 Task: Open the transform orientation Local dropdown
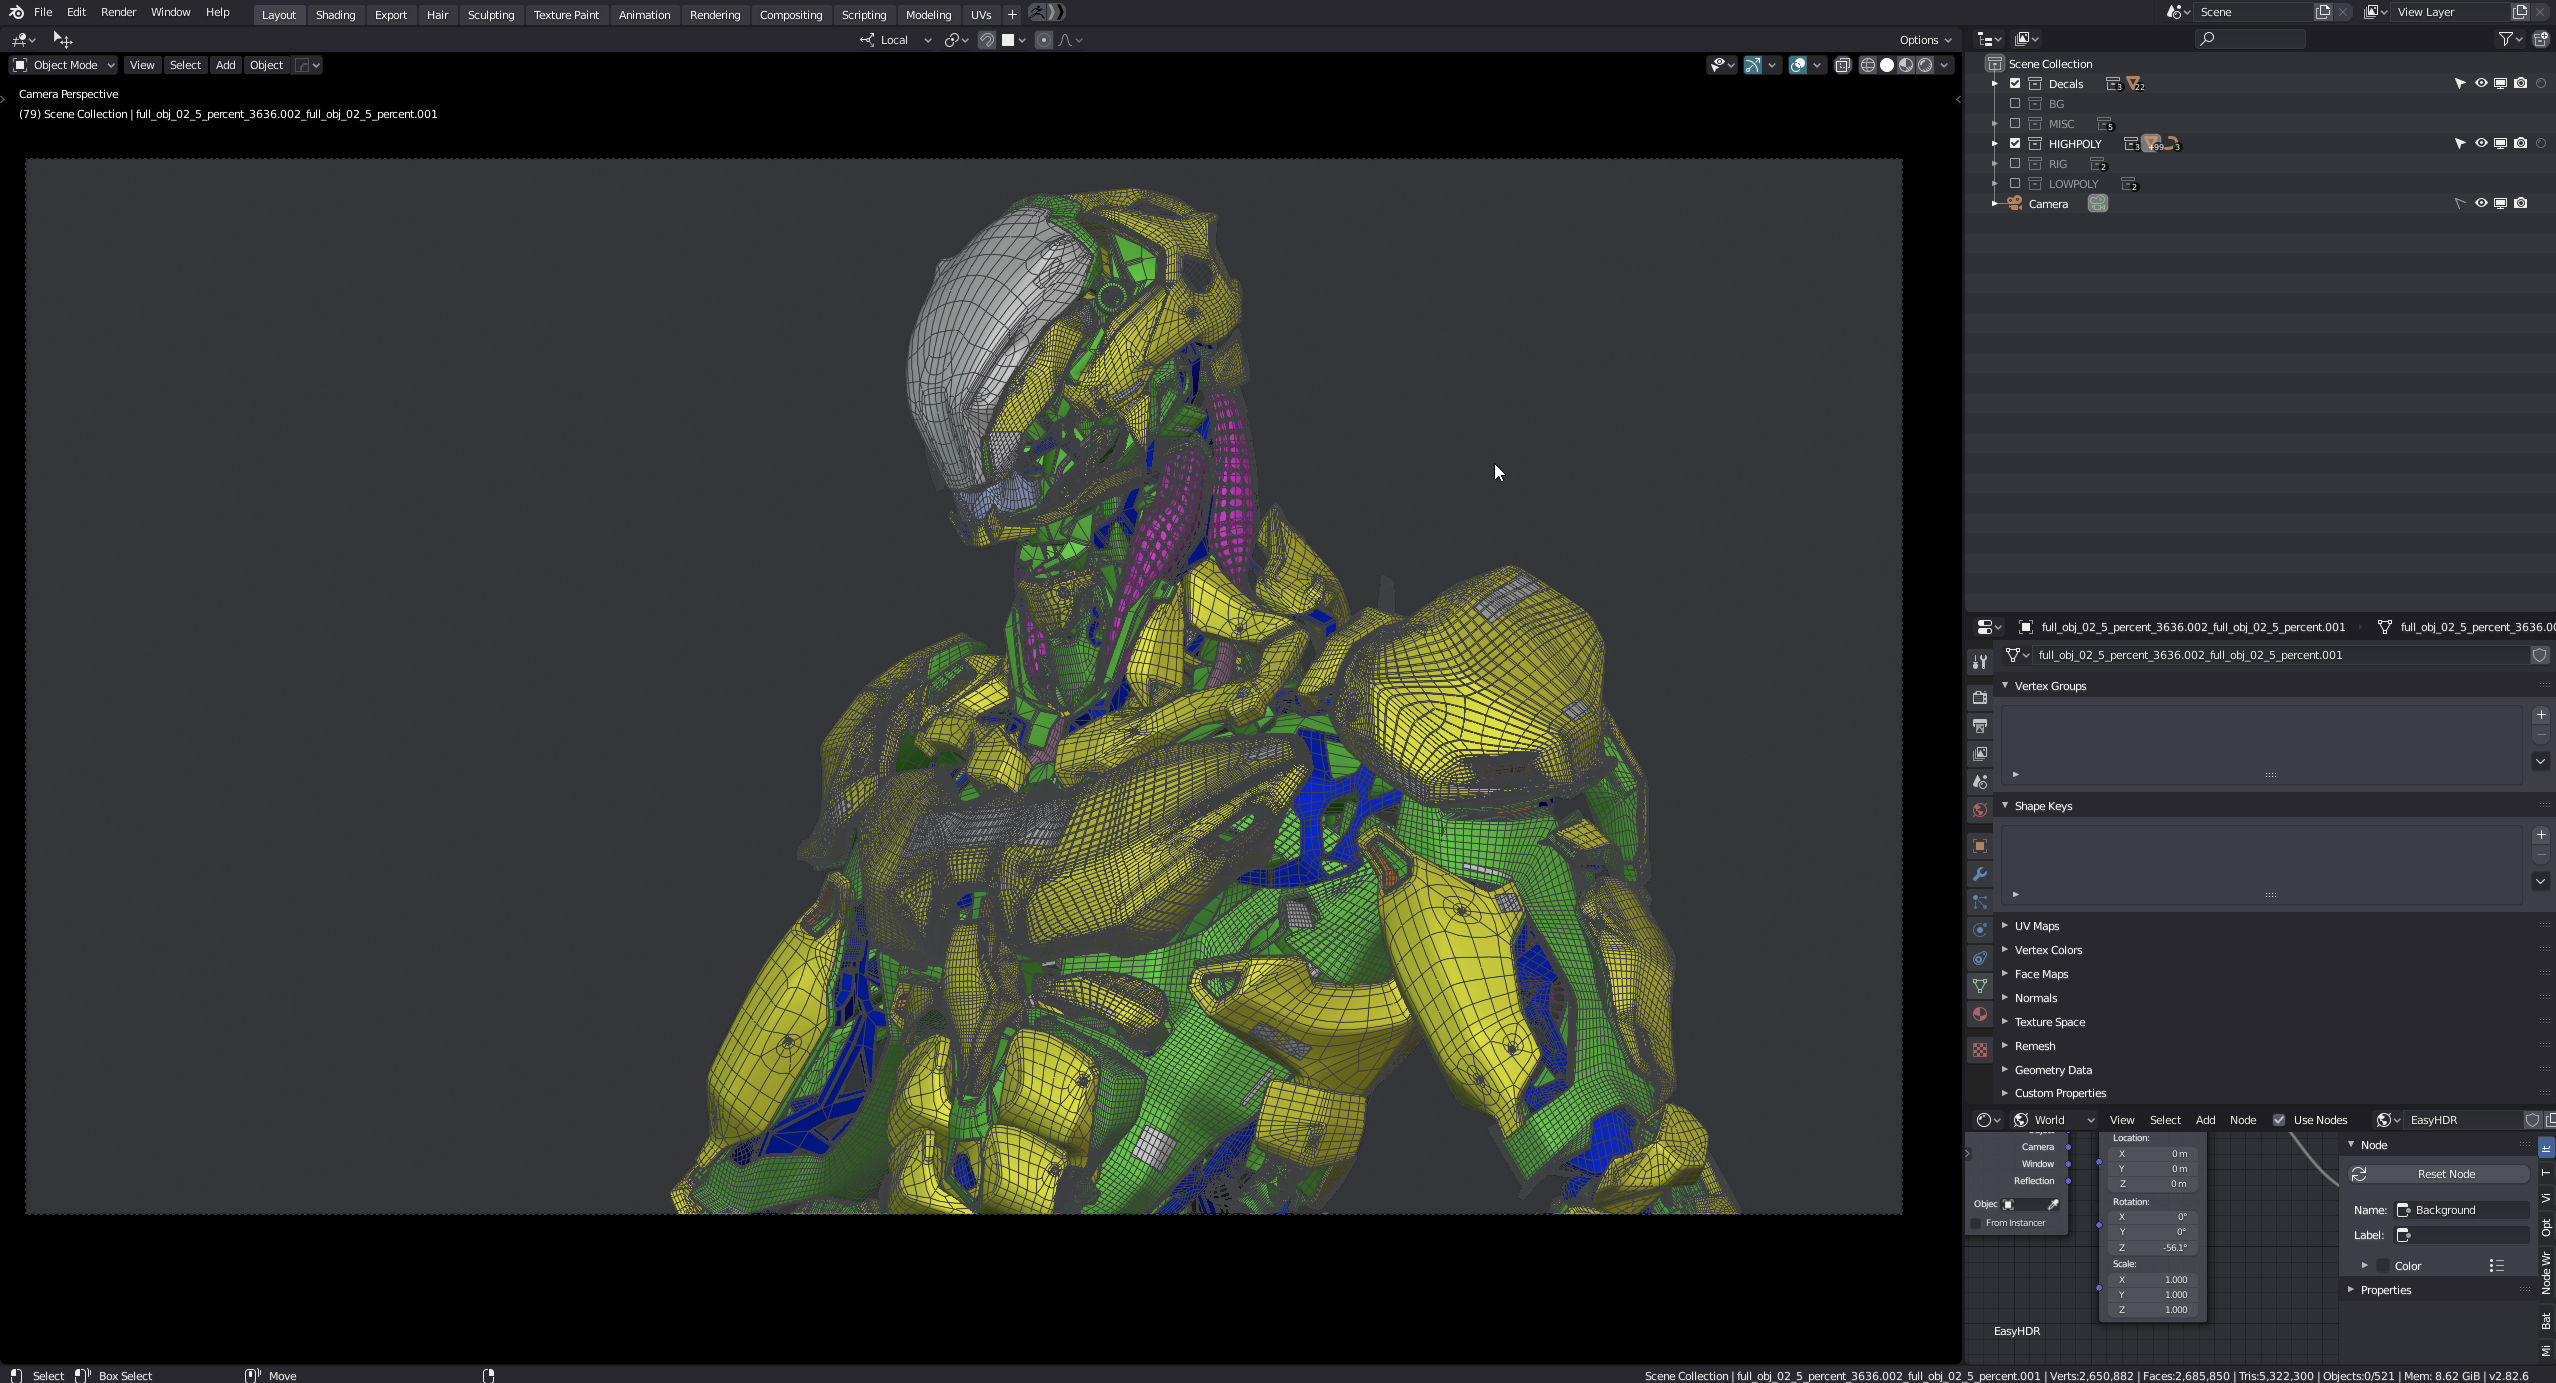[x=893, y=40]
